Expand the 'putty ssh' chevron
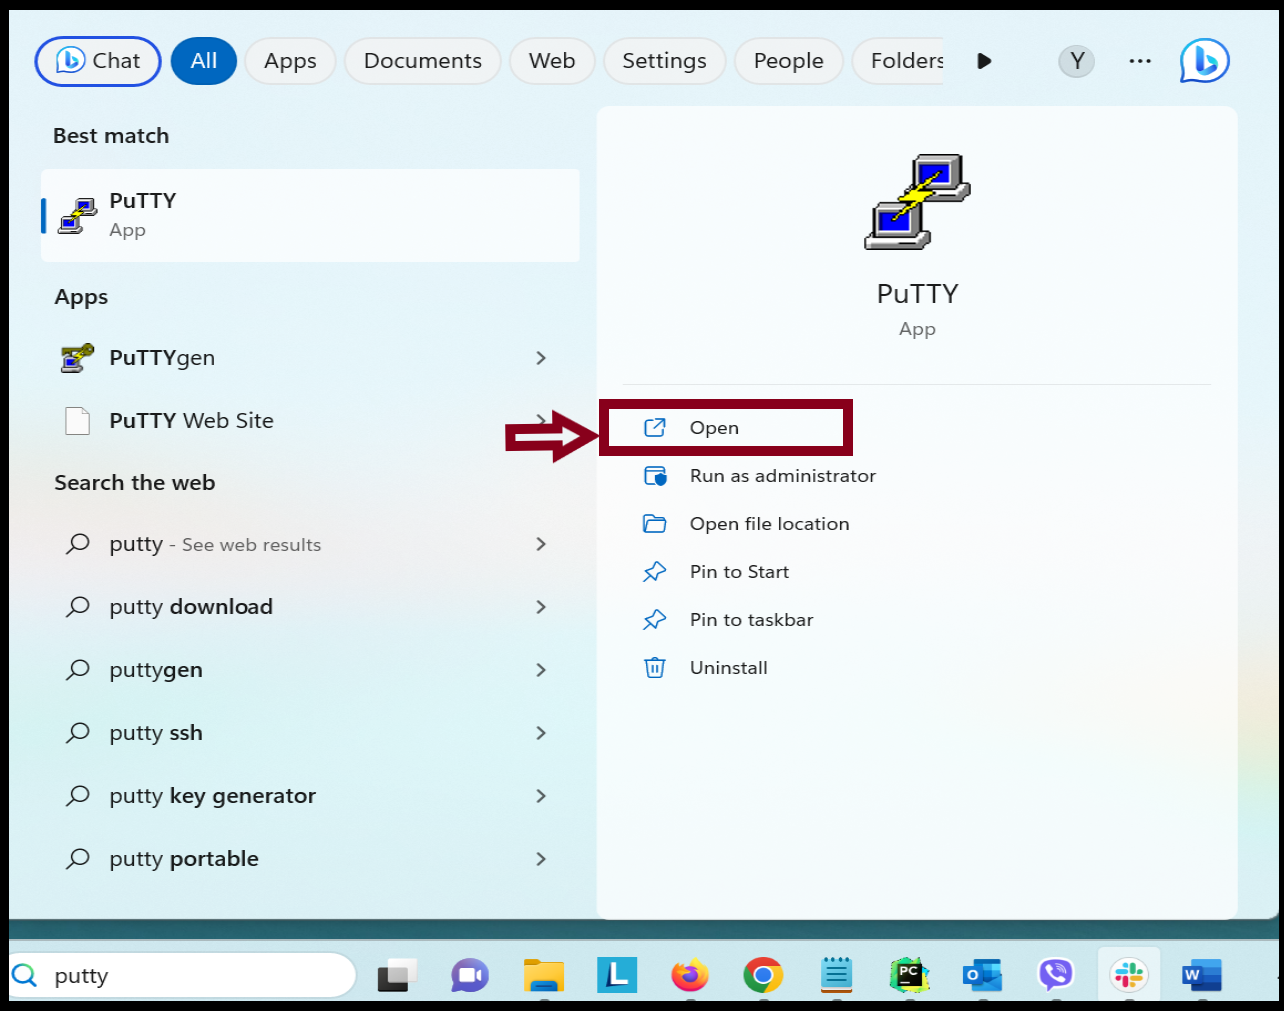The image size is (1284, 1011). click(541, 733)
